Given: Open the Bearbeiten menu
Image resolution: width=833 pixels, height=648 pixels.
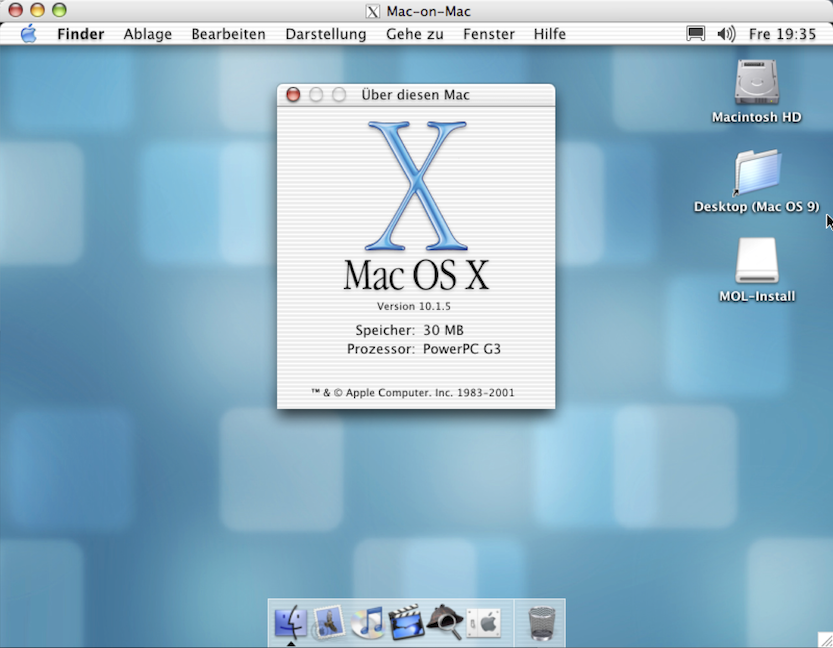Looking at the screenshot, I should click(228, 35).
